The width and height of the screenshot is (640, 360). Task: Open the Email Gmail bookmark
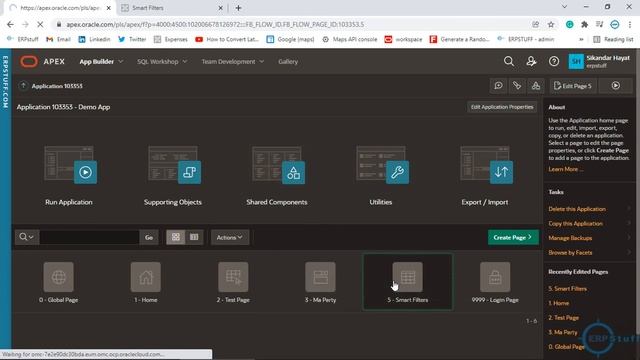click(58, 39)
